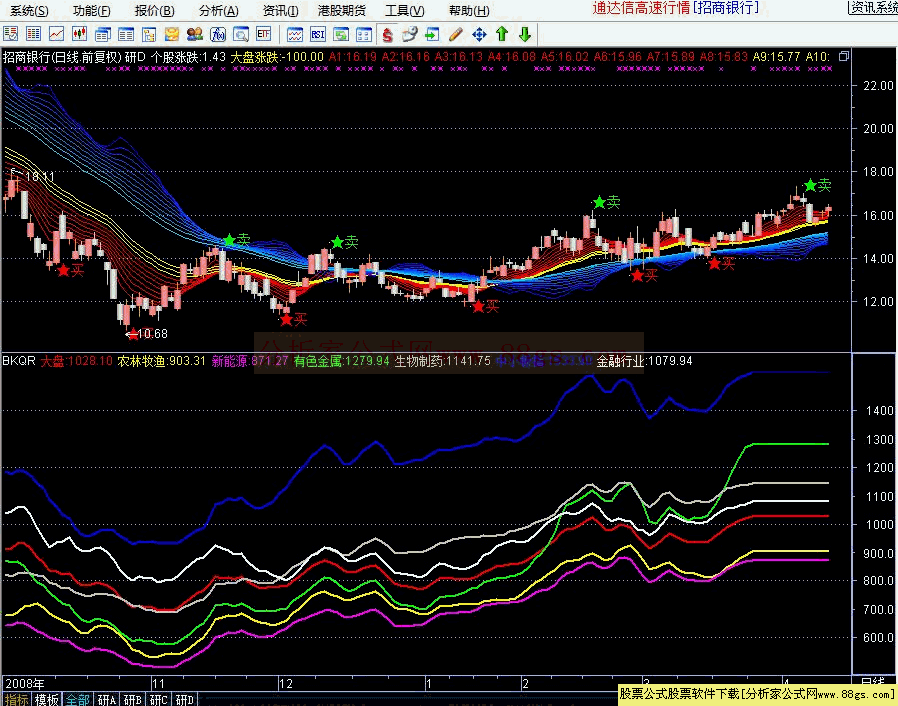This screenshot has width=898, height=706.
Task: Open the 港股期货 menu
Action: click(x=342, y=10)
